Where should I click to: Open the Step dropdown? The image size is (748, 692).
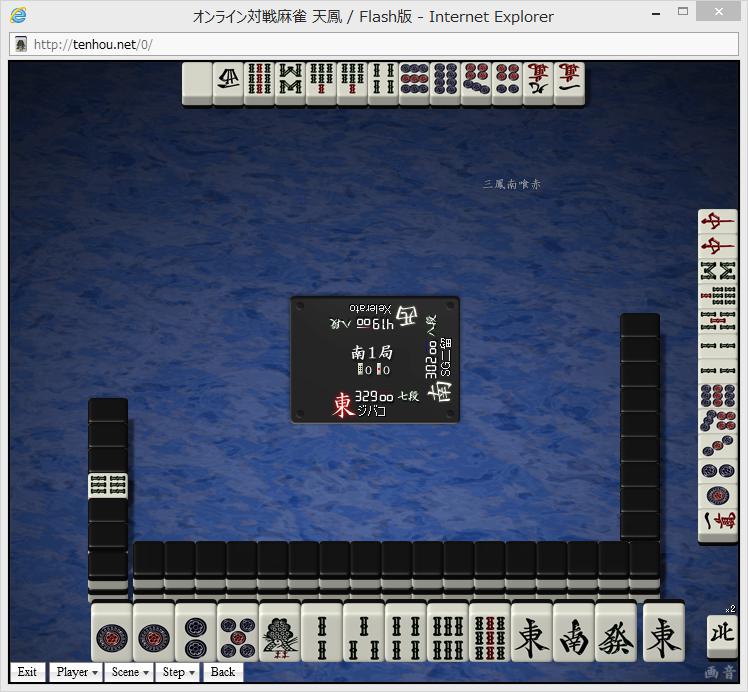pyautogui.click(x=178, y=672)
